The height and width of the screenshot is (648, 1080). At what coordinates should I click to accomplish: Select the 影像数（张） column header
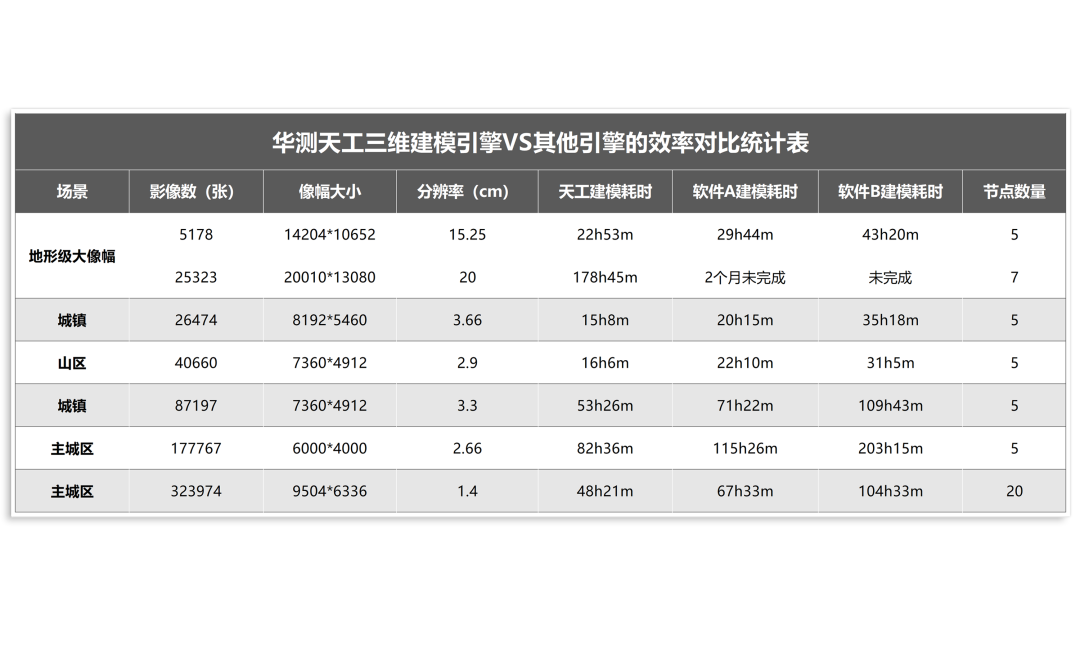196,191
